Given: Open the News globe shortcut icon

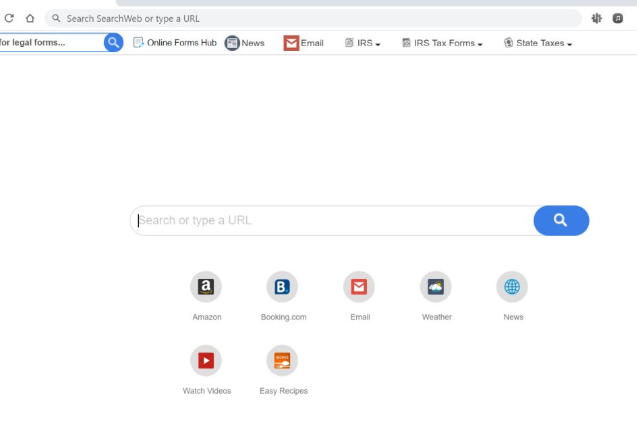Looking at the screenshot, I should point(512,287).
